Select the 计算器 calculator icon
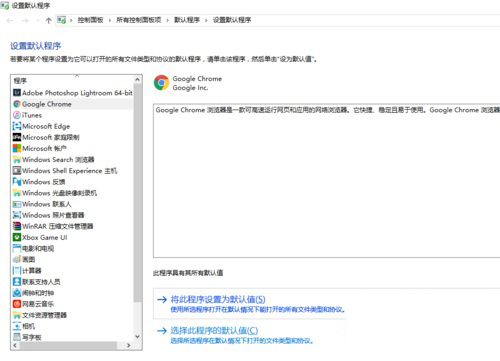Screen dimensions: 500x361 17,270
